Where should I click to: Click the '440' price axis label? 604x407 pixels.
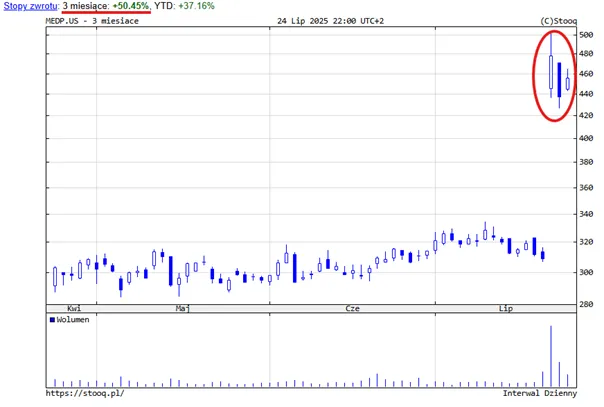586,94
